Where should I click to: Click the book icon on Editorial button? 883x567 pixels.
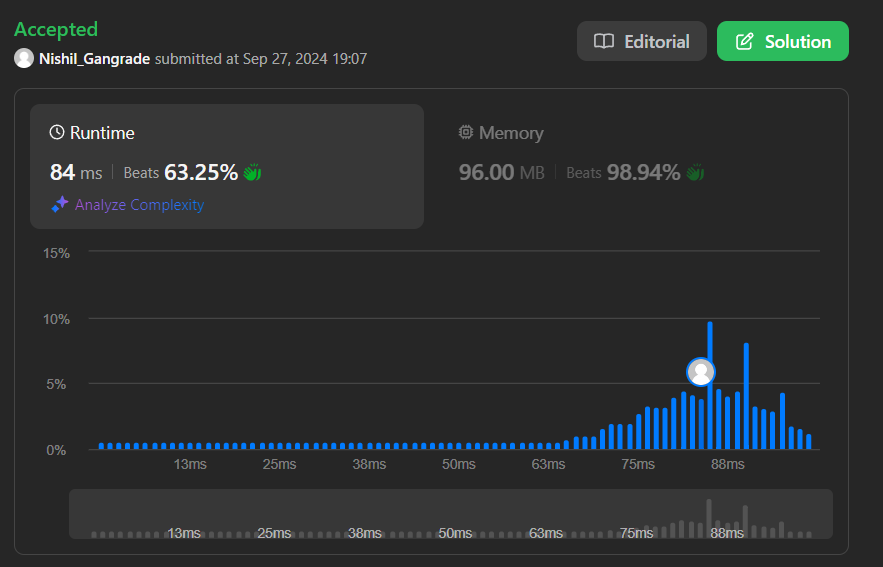[x=604, y=41]
